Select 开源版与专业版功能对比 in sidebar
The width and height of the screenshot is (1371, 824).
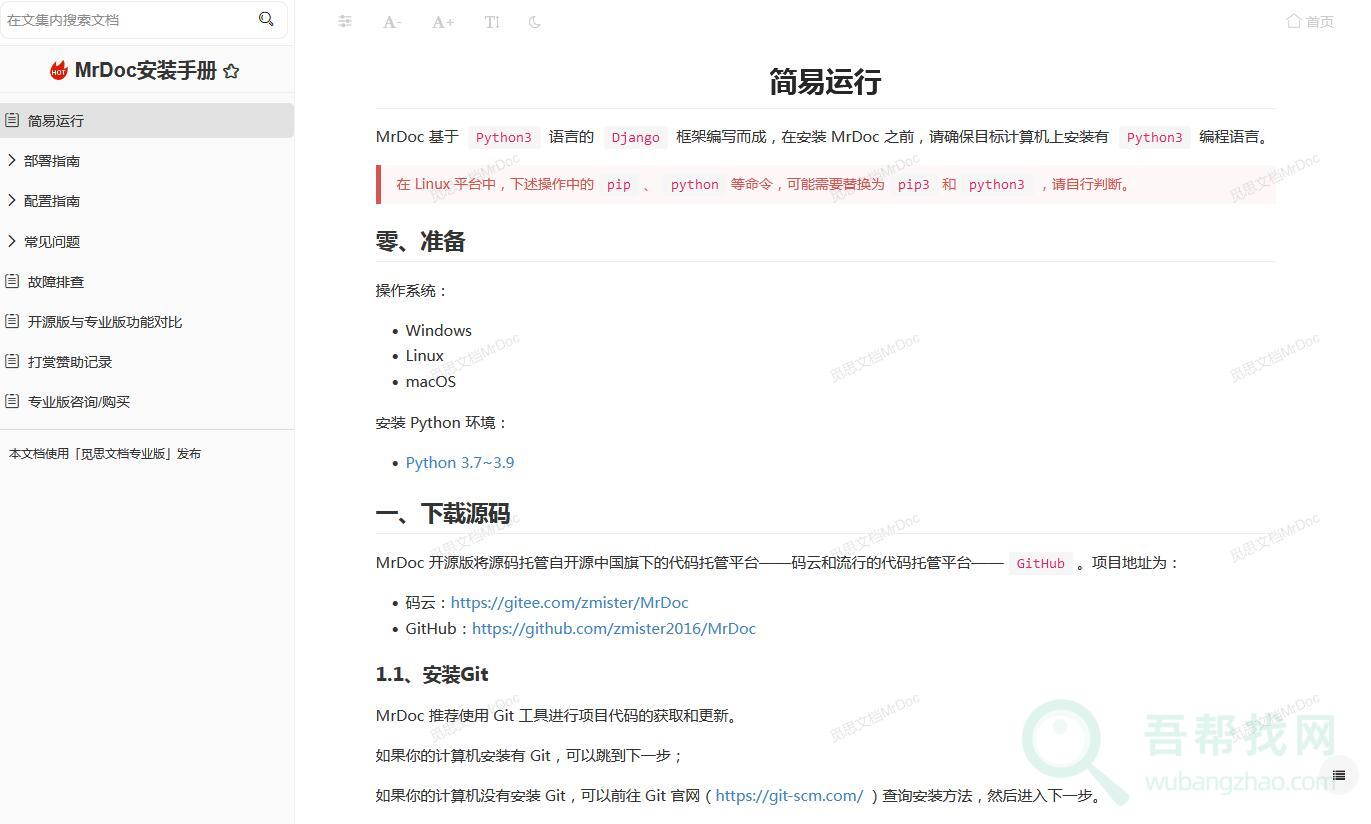pyautogui.click(x=105, y=322)
